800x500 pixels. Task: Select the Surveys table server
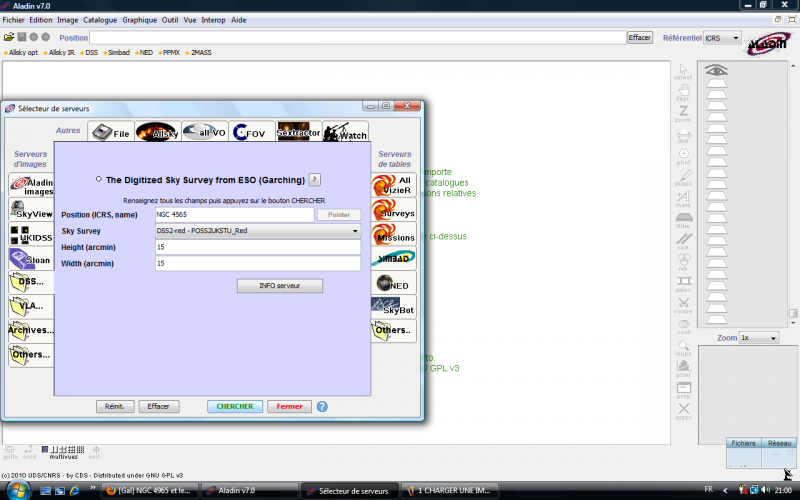point(393,210)
